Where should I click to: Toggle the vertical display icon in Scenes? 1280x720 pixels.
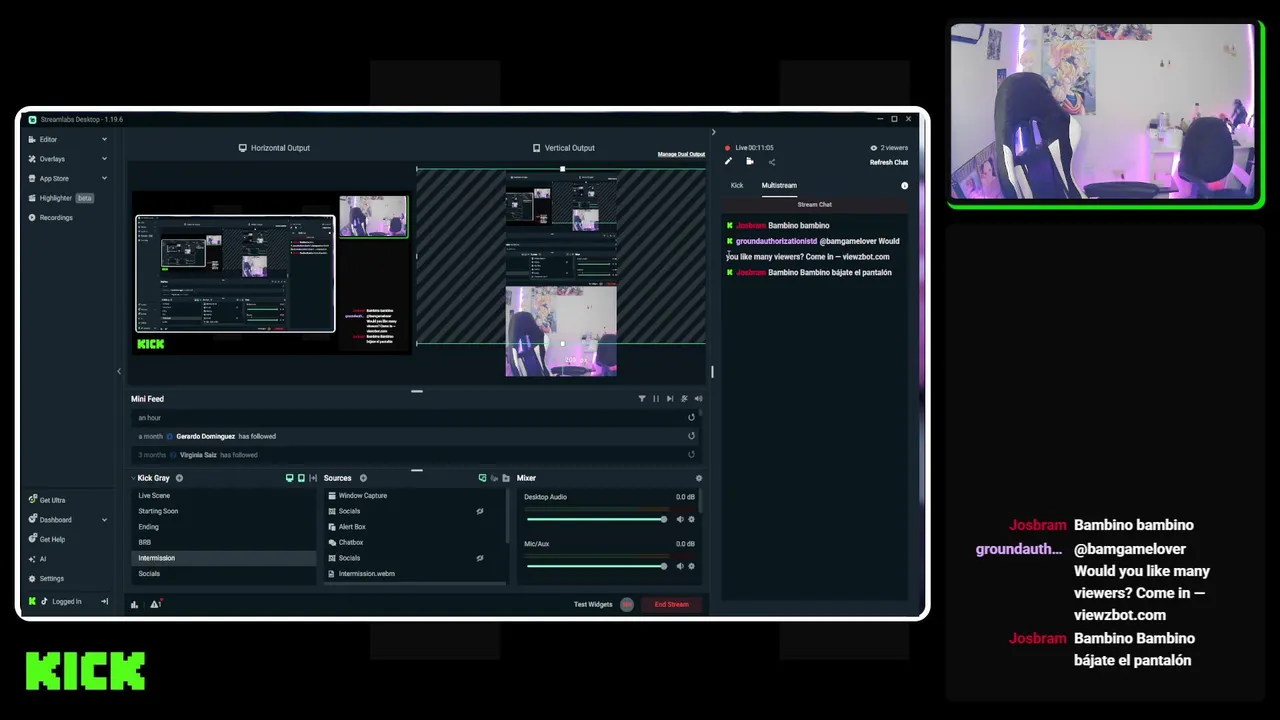click(x=301, y=478)
